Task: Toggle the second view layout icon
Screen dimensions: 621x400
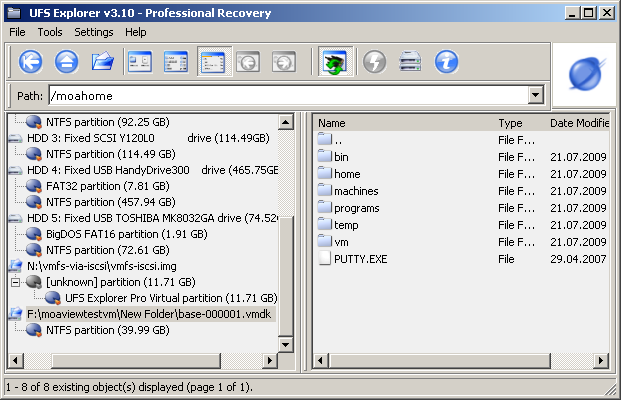Action: [x=175, y=62]
